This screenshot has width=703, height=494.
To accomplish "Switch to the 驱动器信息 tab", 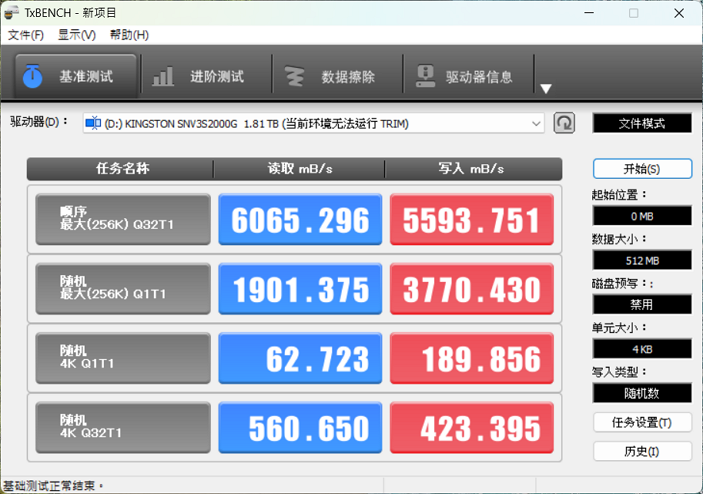I will coord(468,76).
